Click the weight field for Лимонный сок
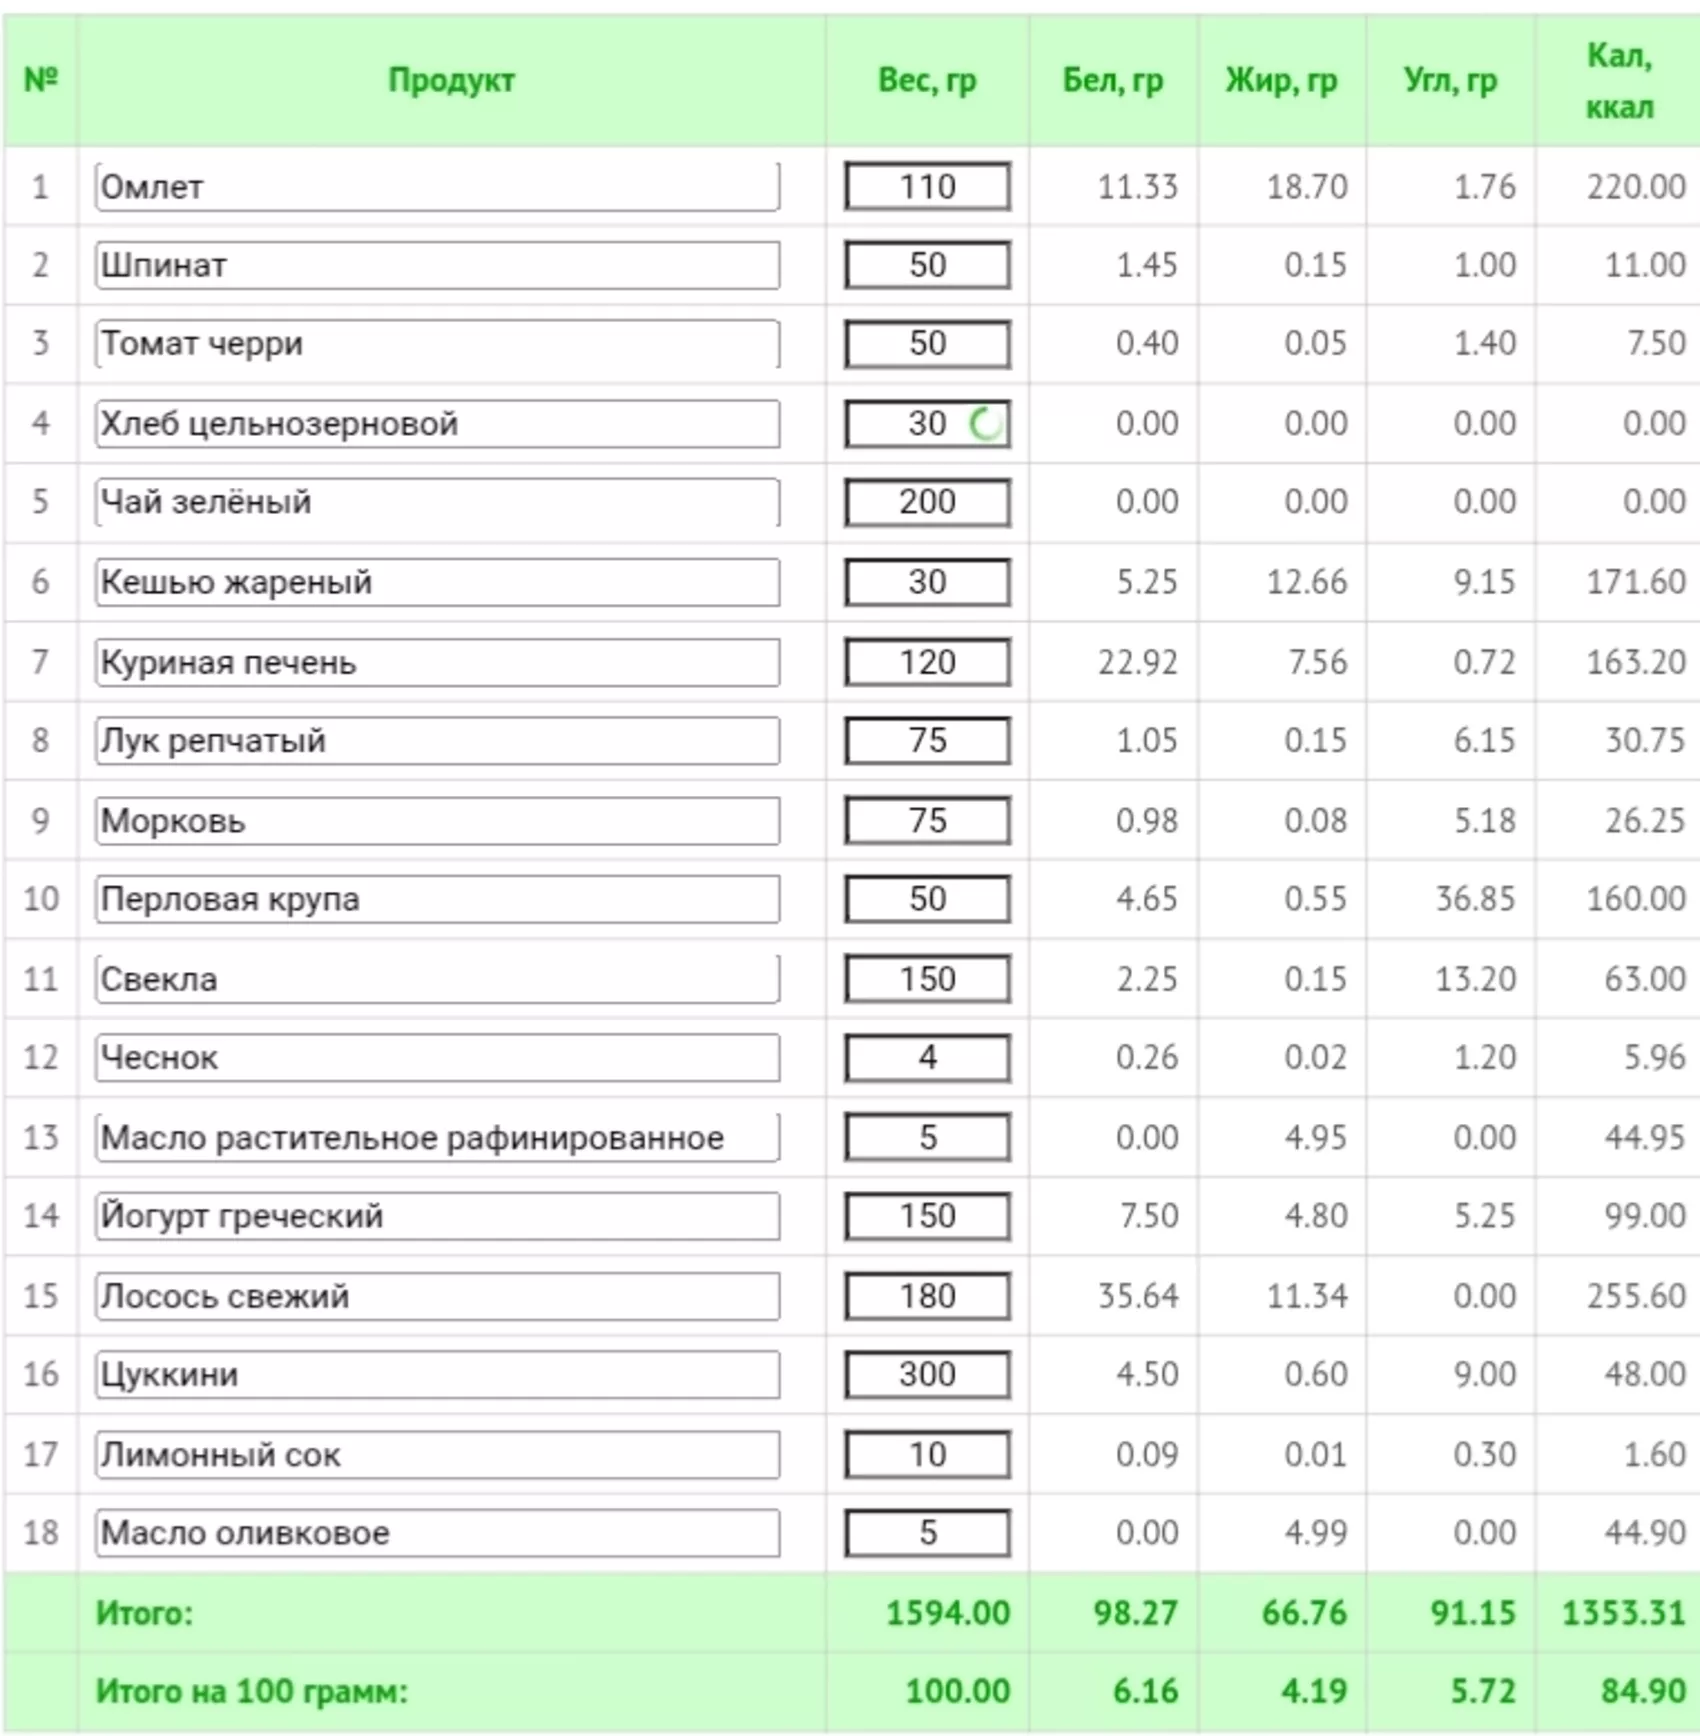This screenshot has height=1736, width=1700. click(927, 1455)
